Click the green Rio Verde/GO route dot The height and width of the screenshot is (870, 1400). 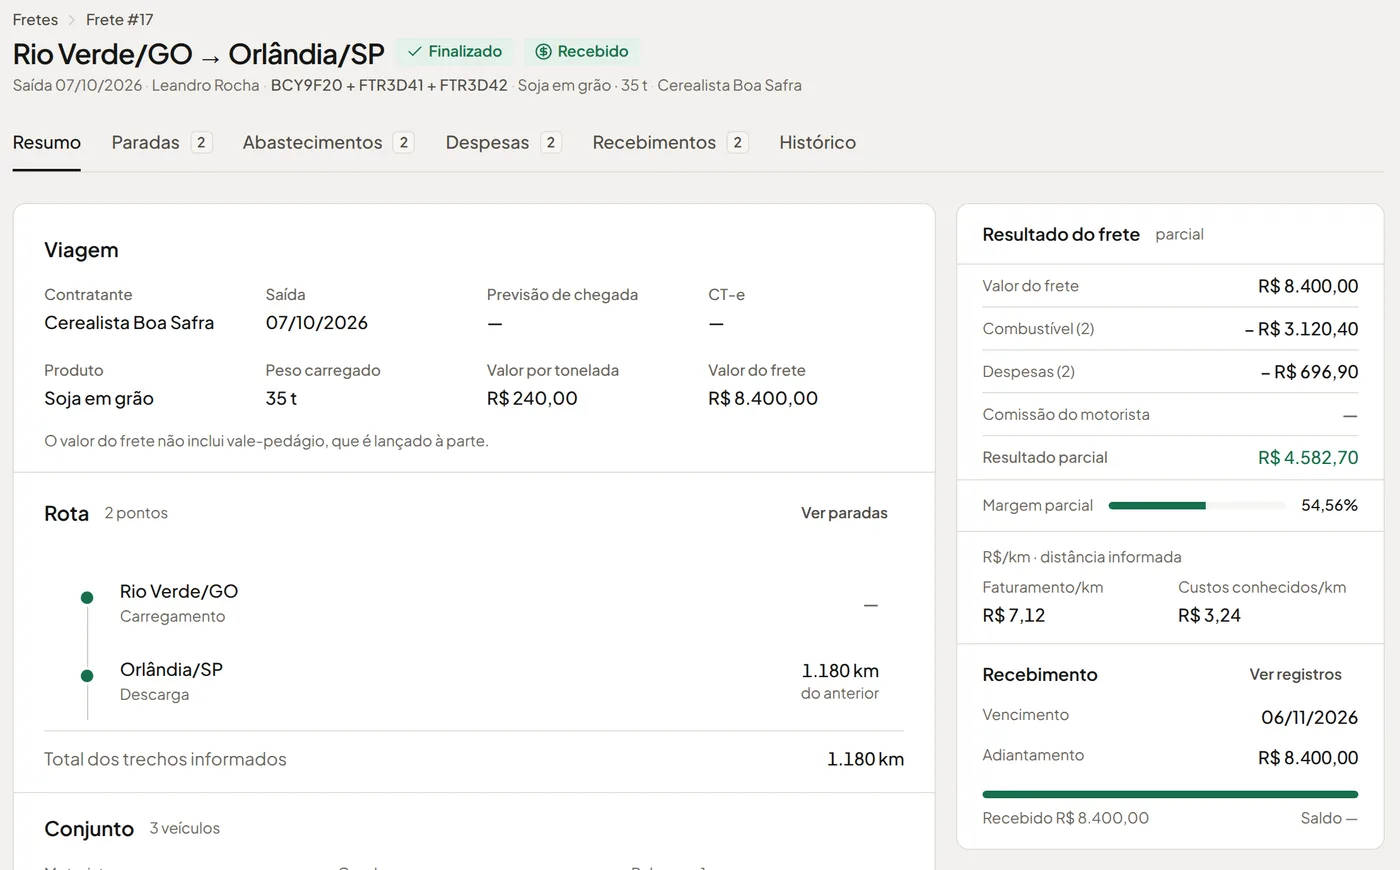87,598
